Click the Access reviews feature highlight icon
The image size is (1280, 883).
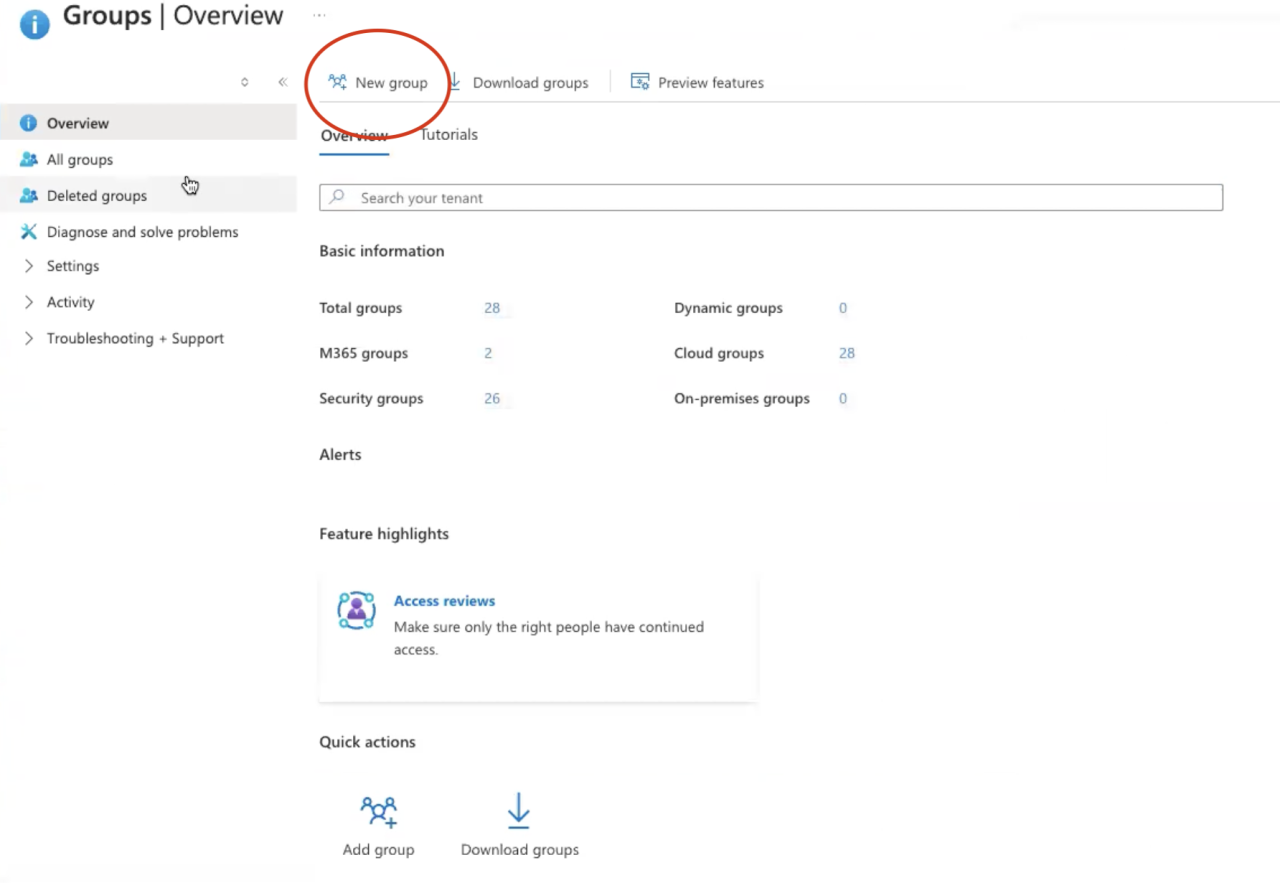(357, 610)
